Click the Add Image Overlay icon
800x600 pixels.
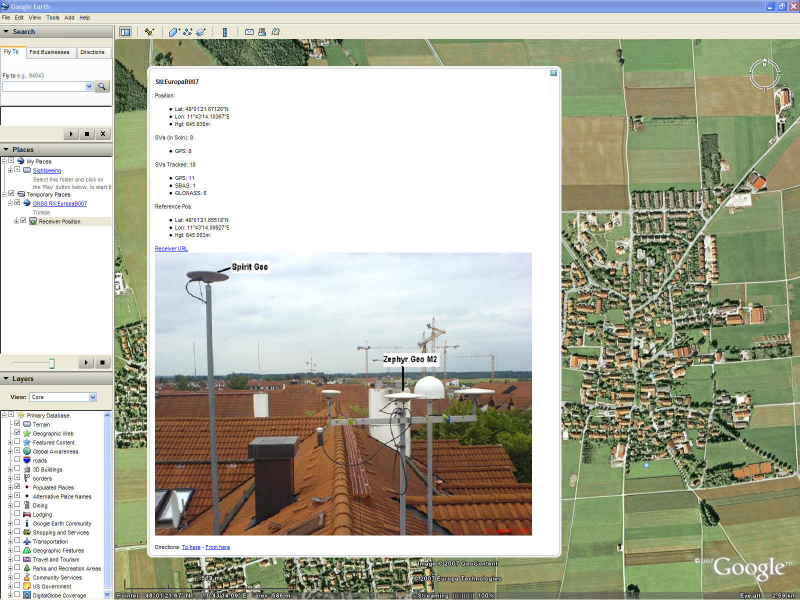click(x=201, y=31)
